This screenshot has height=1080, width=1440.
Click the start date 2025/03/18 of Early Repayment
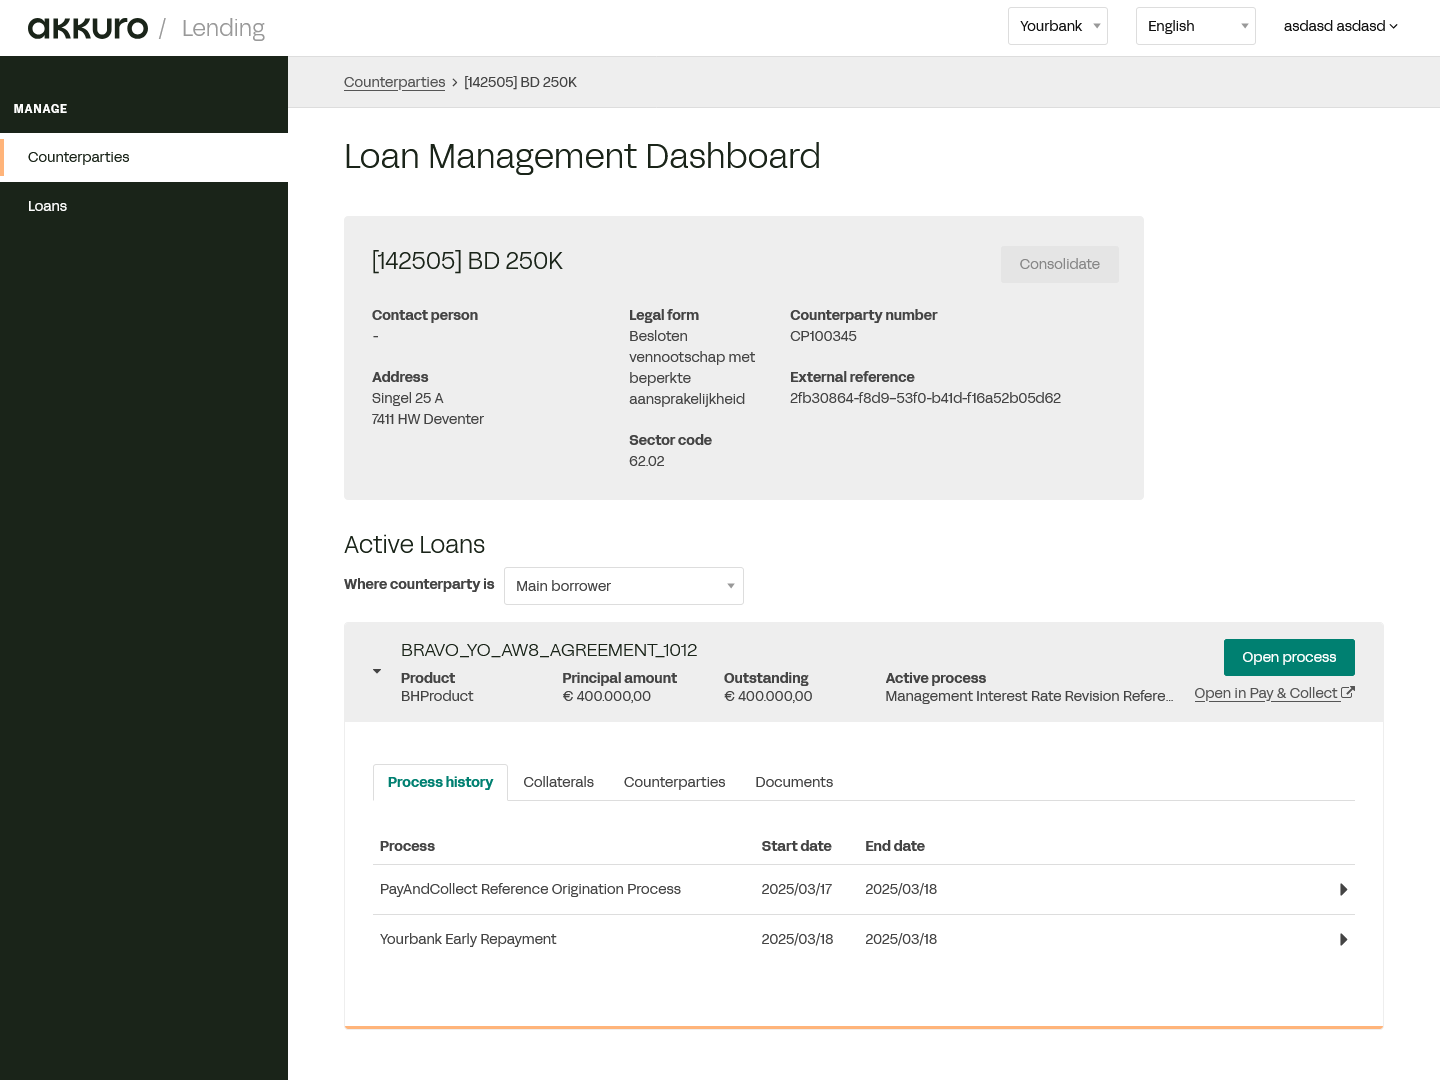(x=797, y=939)
